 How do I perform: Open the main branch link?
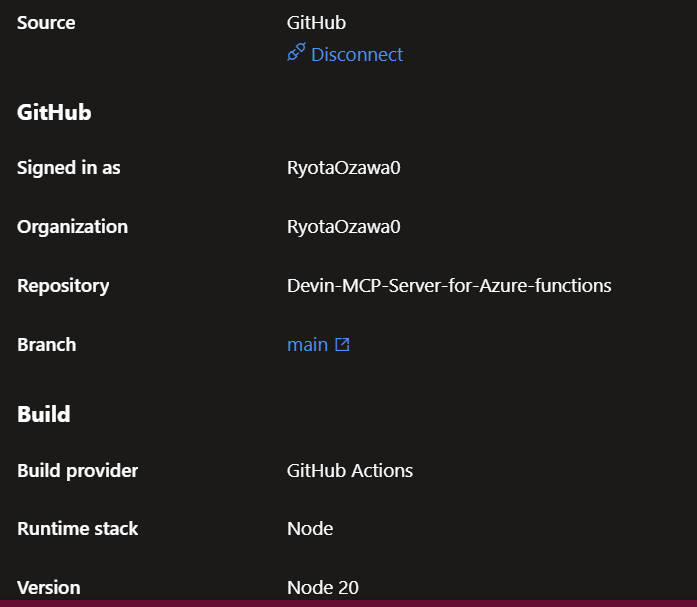click(308, 345)
